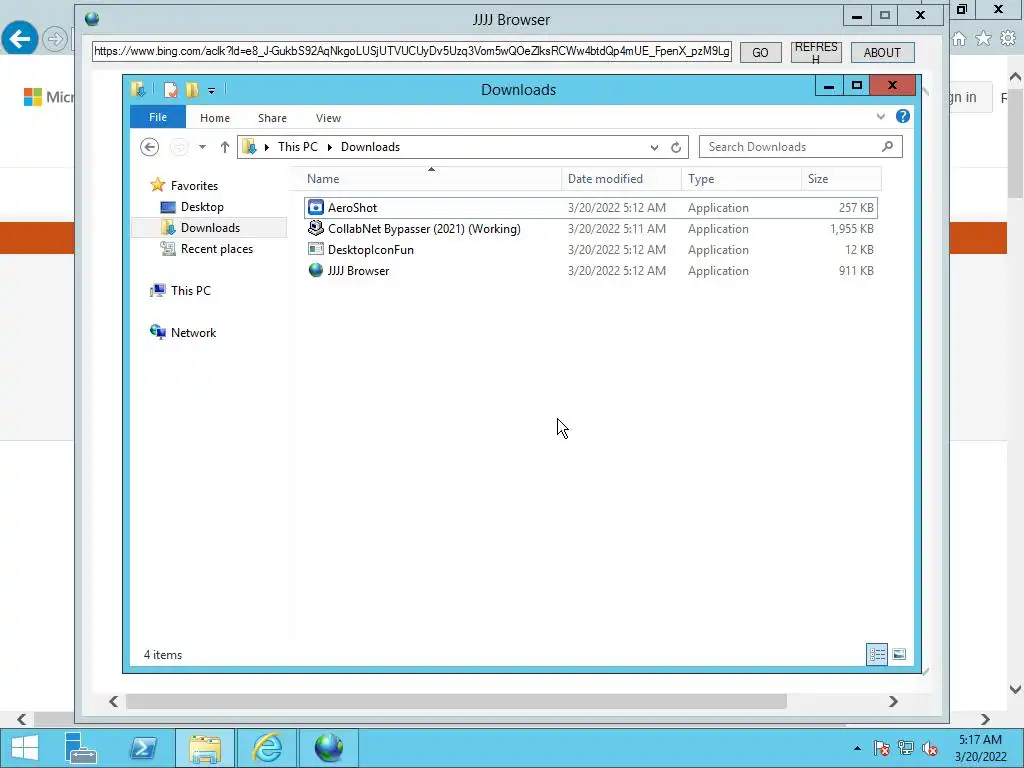Click REFRESH button in JJJJ Browser
The height and width of the screenshot is (768, 1024).
tap(816, 52)
